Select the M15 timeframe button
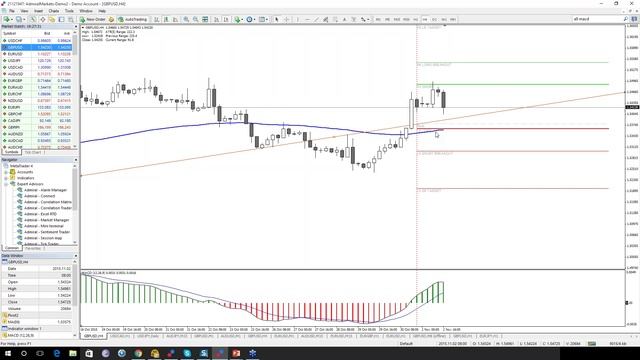640x360 pixels. point(397,19)
